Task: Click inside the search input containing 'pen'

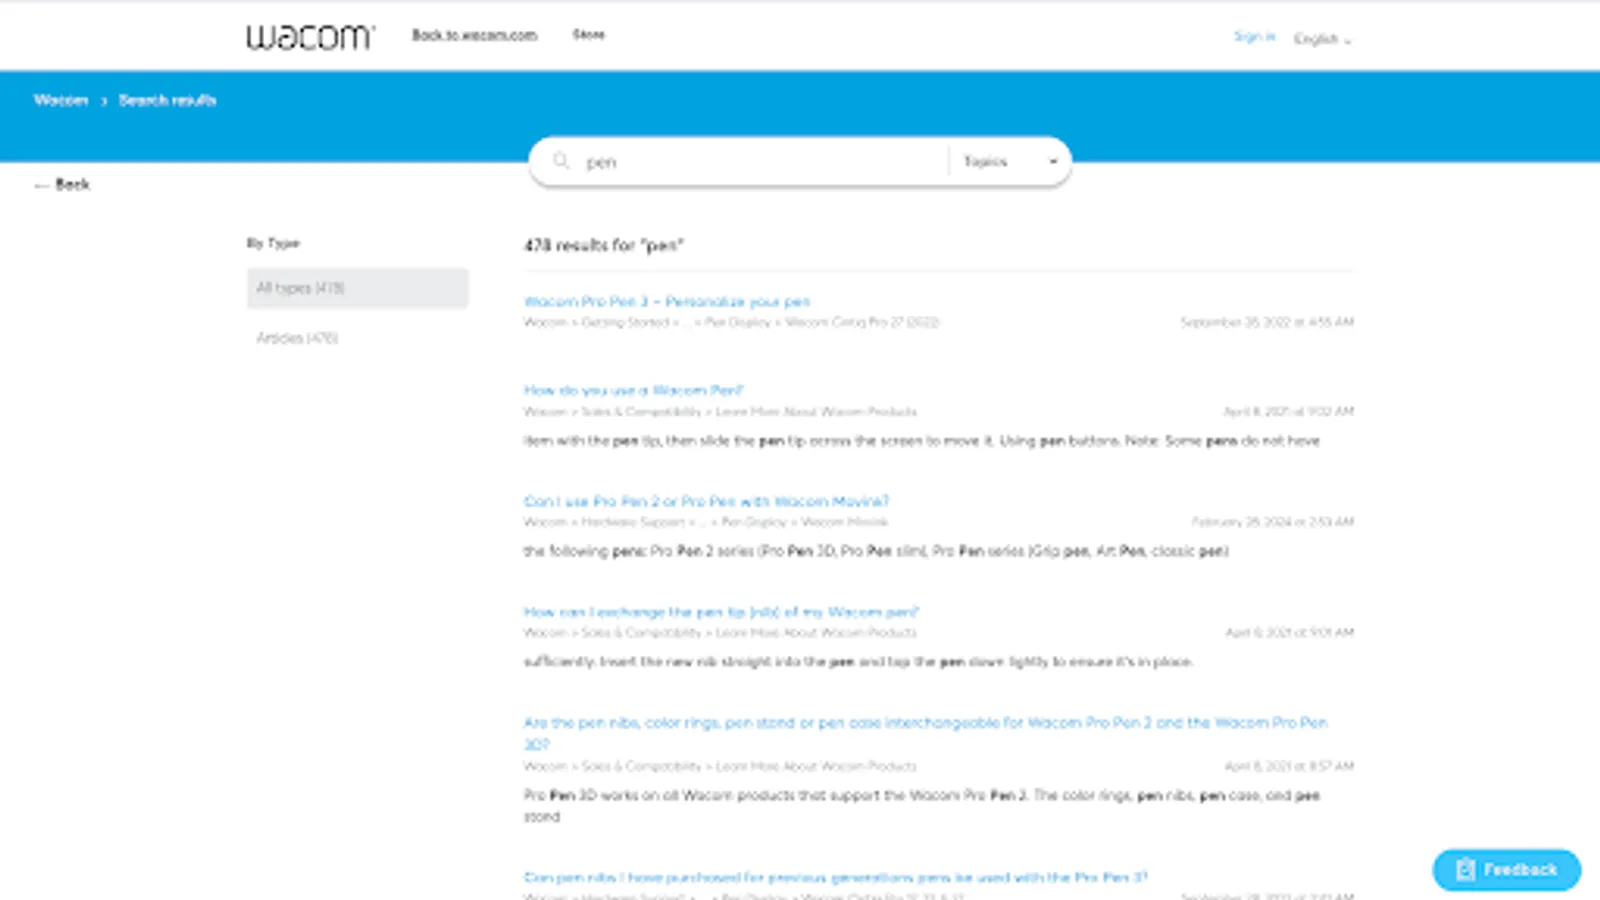Action: tap(700, 160)
